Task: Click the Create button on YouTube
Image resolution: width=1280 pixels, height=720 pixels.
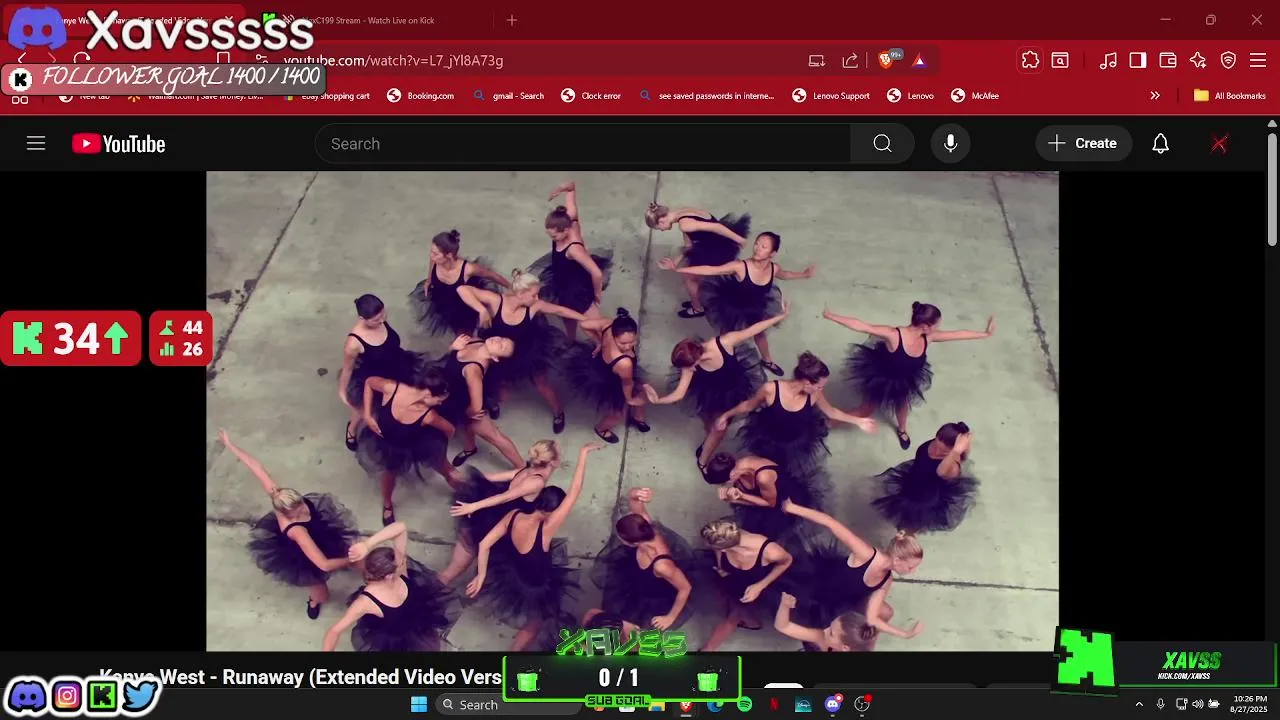Action: (x=1083, y=144)
